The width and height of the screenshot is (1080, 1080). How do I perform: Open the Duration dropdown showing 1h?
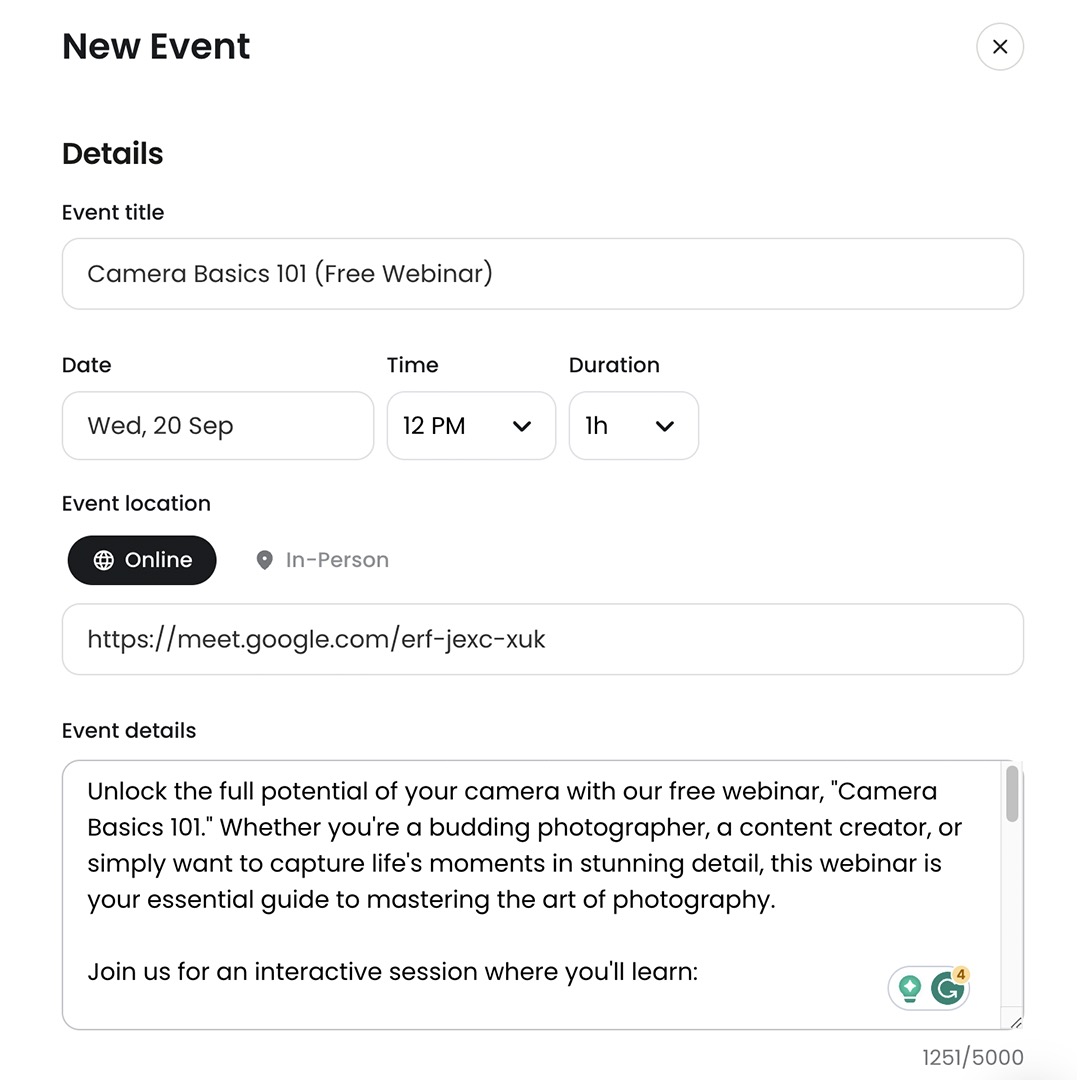(x=633, y=426)
